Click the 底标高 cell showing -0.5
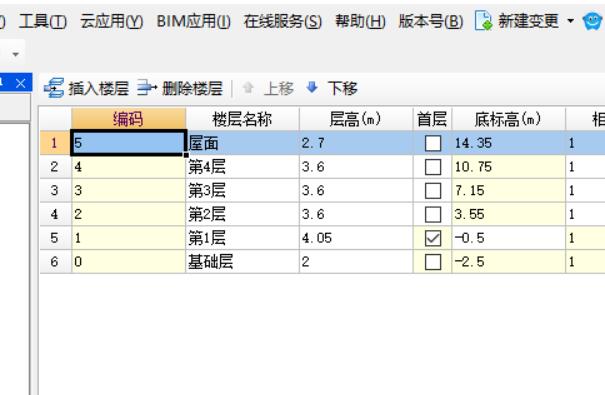The height and width of the screenshot is (395, 605). 508,238
